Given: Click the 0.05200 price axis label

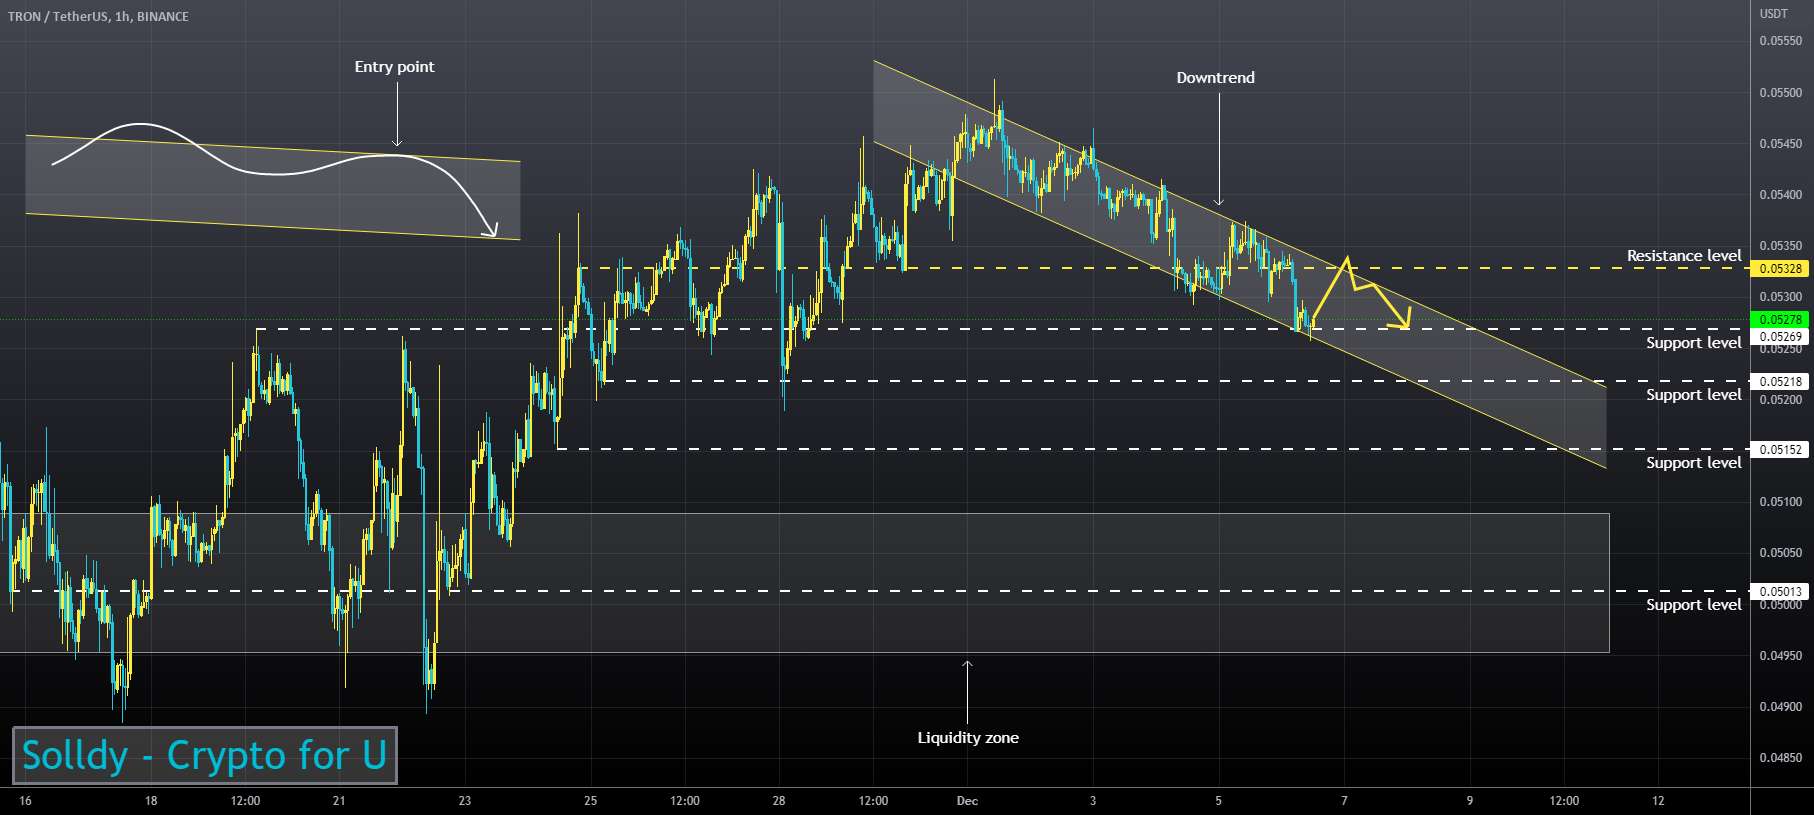Looking at the screenshot, I should pyautogui.click(x=1781, y=400).
